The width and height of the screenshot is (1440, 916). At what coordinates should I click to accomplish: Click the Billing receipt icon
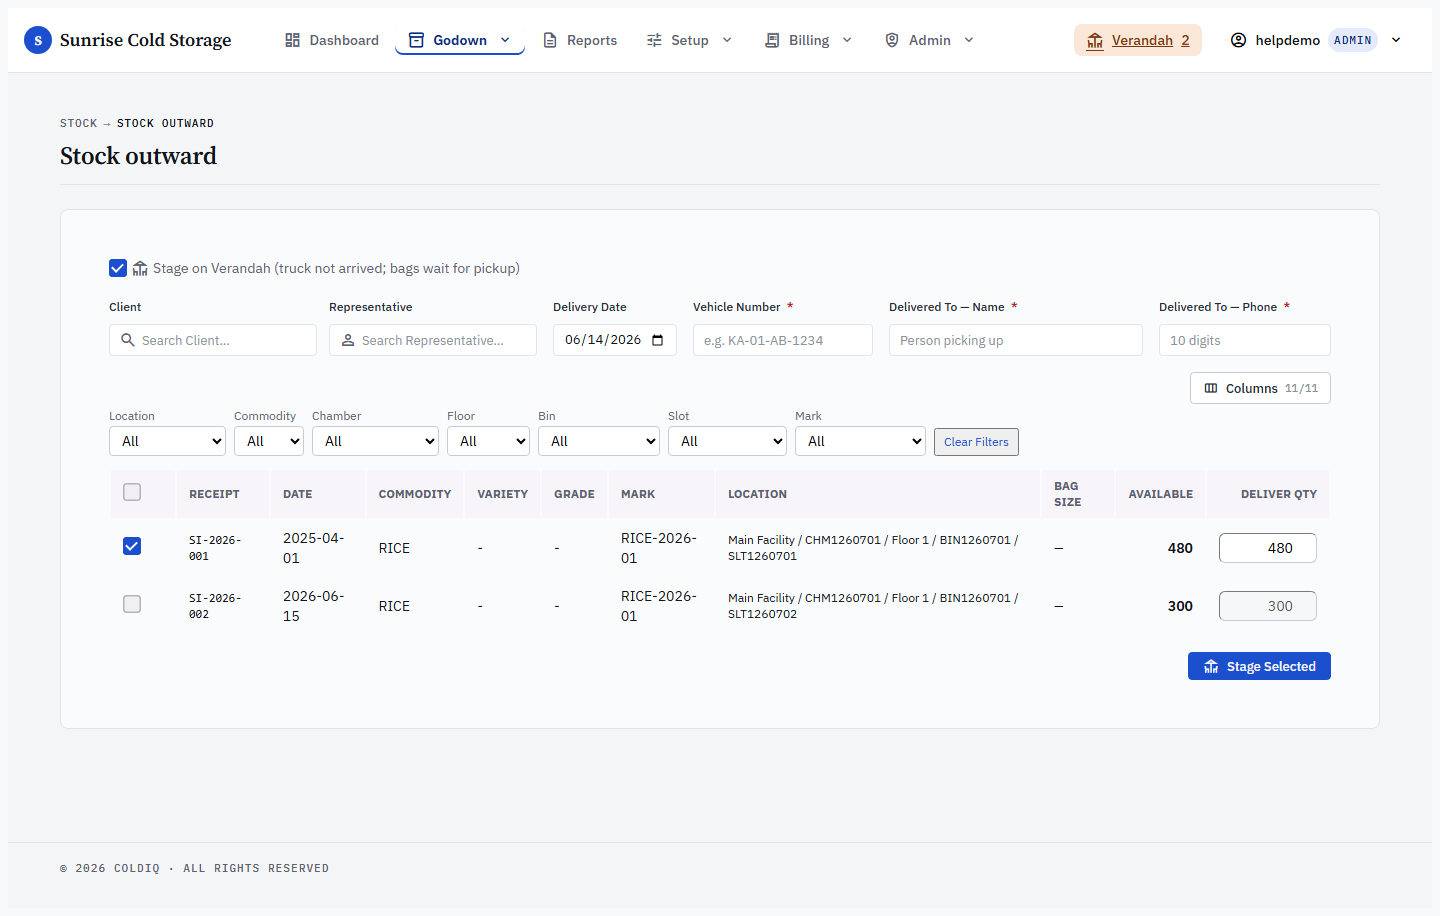[x=772, y=40]
